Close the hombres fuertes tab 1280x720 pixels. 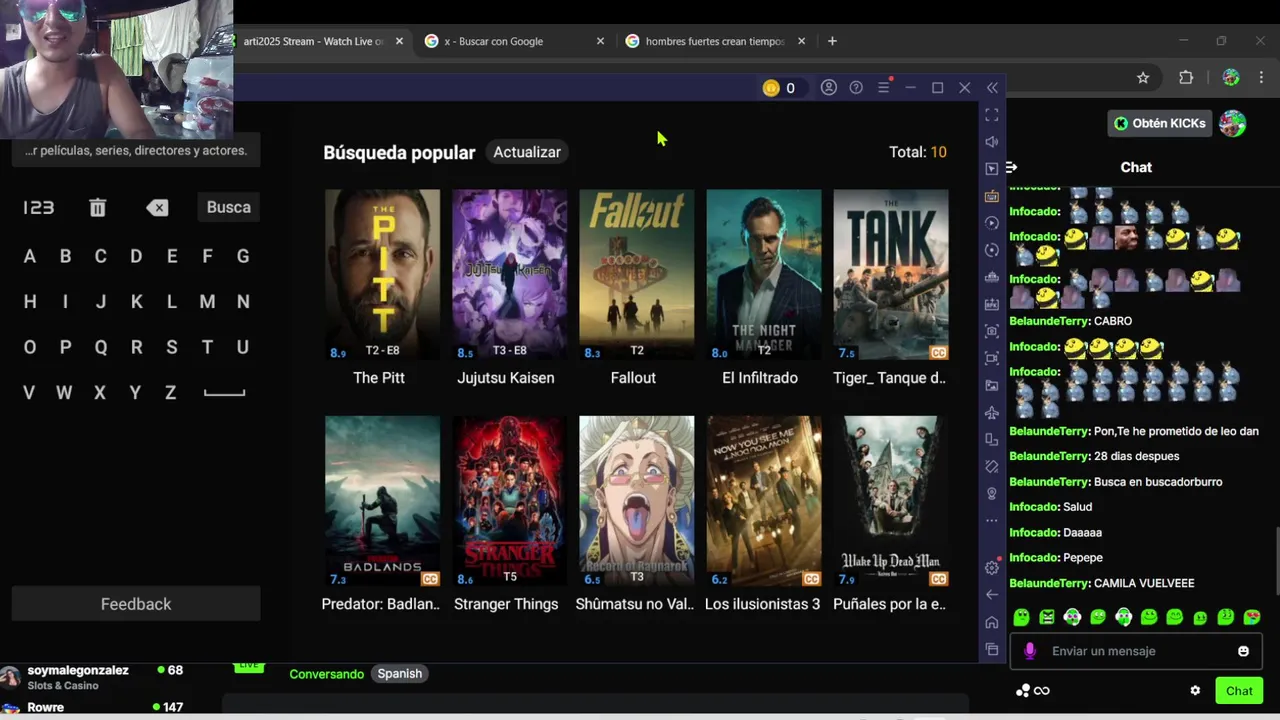tap(801, 41)
